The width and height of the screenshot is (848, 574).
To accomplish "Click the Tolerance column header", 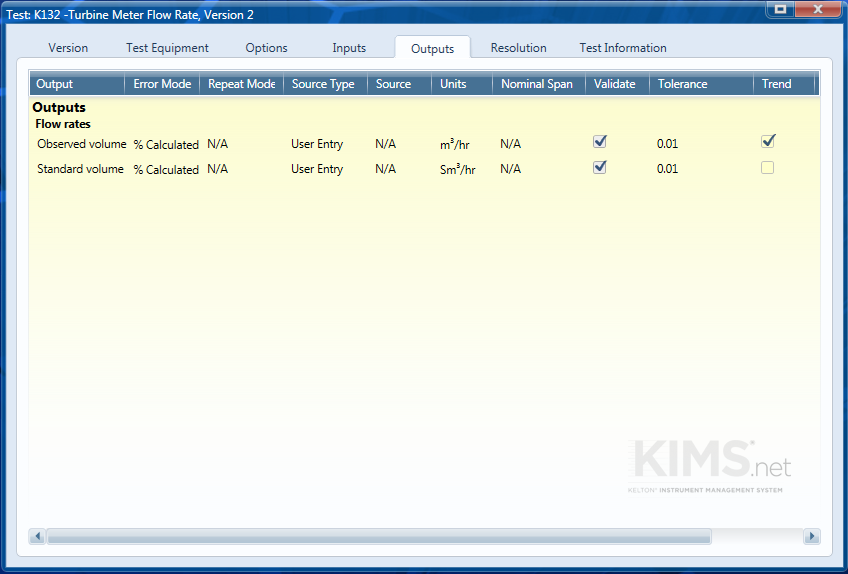I will pos(701,84).
